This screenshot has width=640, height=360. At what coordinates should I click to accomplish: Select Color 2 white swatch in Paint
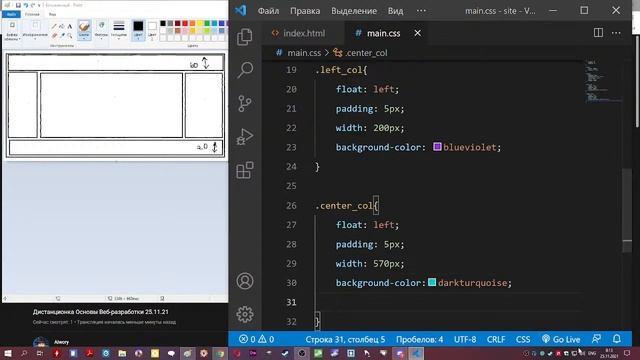click(152, 31)
